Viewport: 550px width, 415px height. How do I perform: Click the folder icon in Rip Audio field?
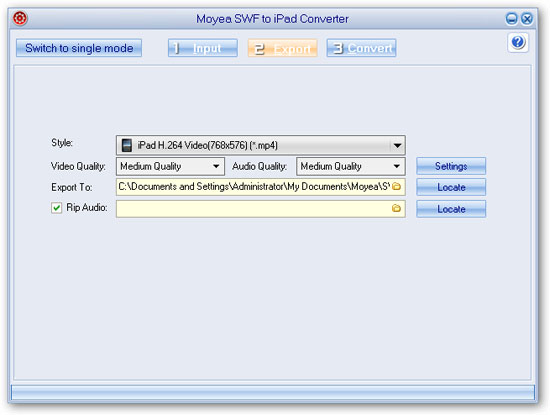(x=396, y=208)
